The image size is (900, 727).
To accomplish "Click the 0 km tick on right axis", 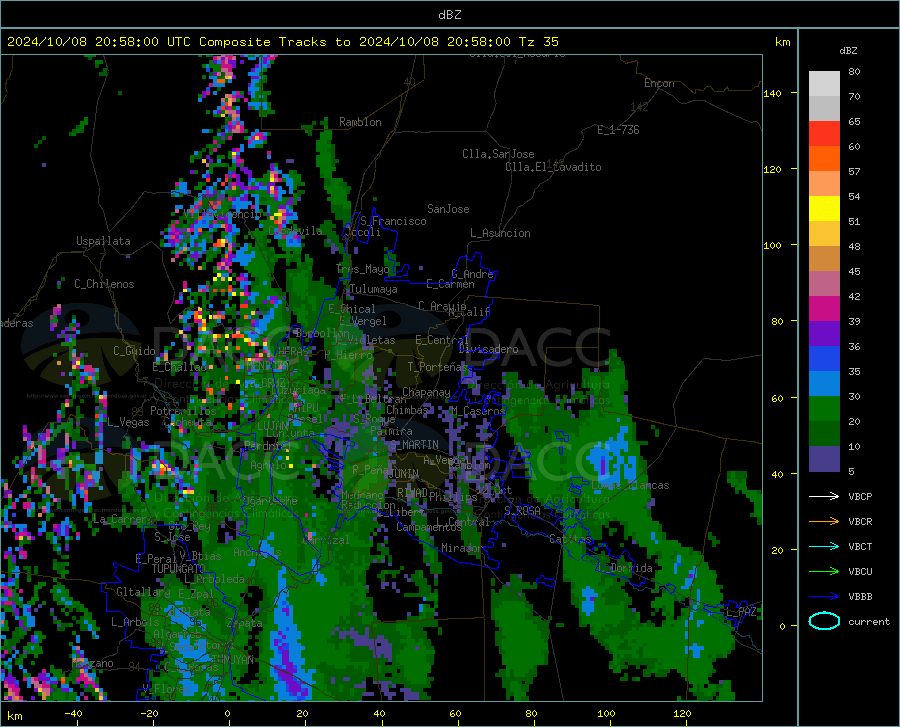I will [782, 626].
